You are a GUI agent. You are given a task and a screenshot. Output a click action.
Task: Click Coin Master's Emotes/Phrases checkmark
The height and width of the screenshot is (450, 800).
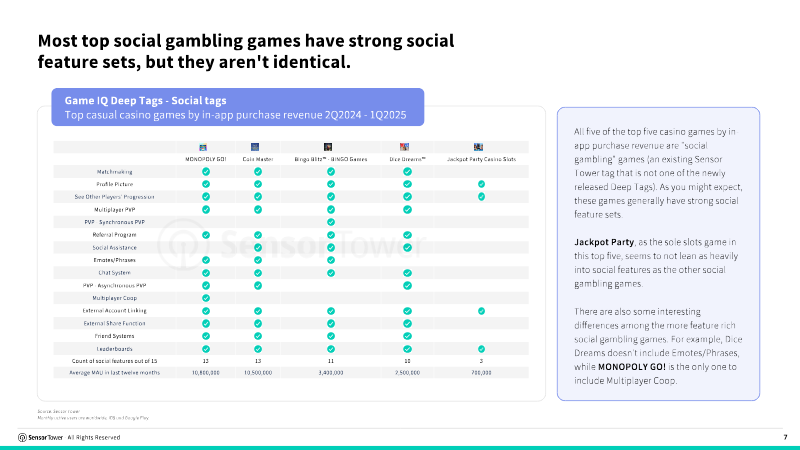coord(257,260)
